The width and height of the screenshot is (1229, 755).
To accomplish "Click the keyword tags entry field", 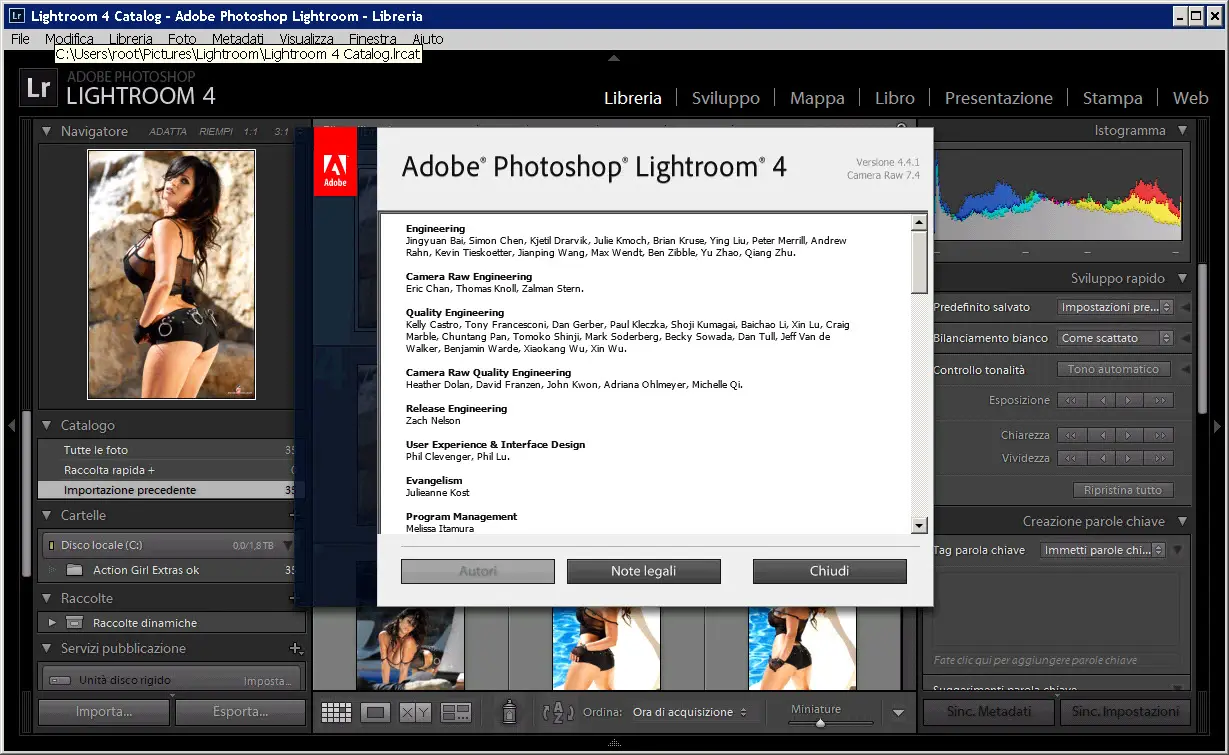I will [1056, 609].
